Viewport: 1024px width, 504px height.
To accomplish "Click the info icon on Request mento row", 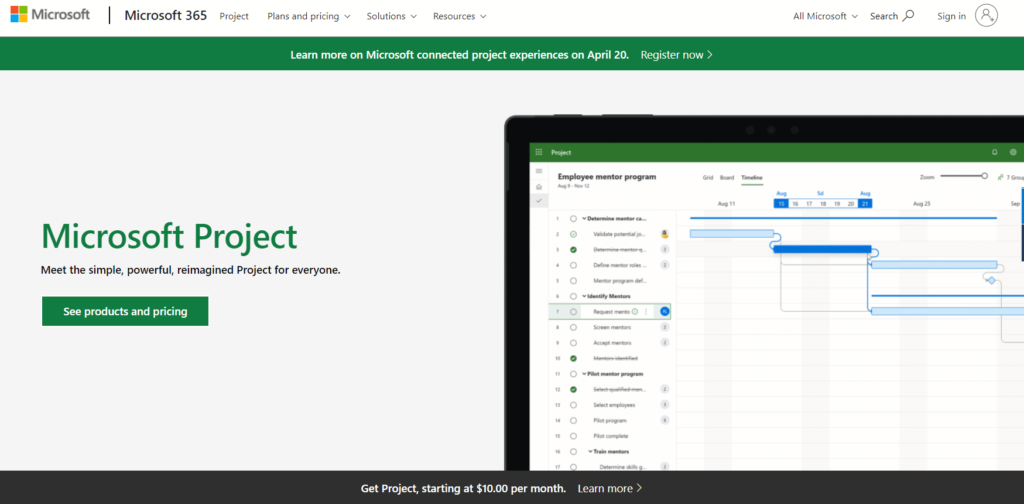I will pos(635,311).
